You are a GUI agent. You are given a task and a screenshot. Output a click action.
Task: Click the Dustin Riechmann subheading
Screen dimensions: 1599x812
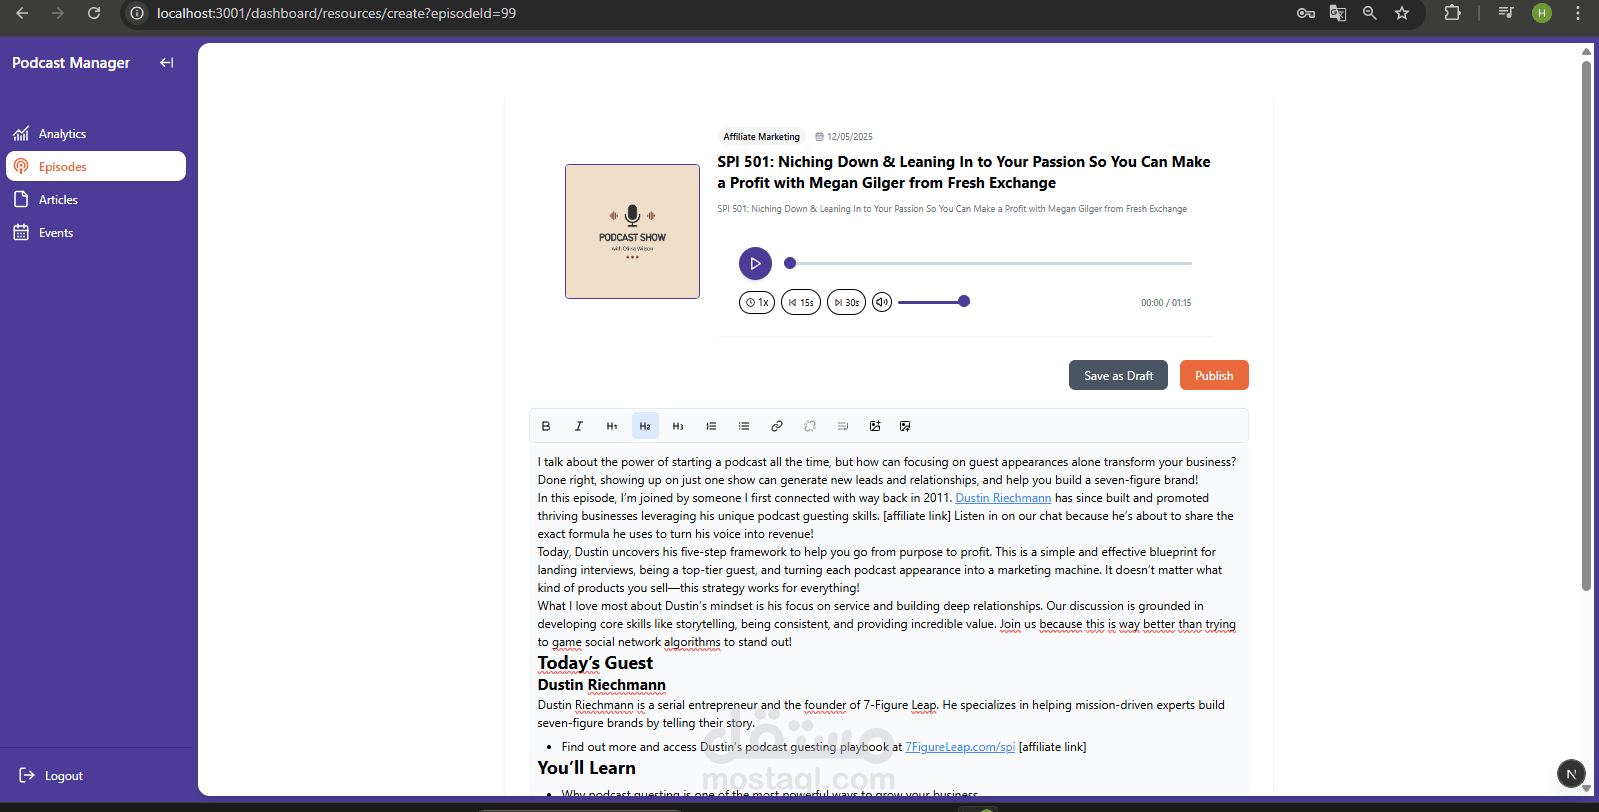tap(601, 685)
